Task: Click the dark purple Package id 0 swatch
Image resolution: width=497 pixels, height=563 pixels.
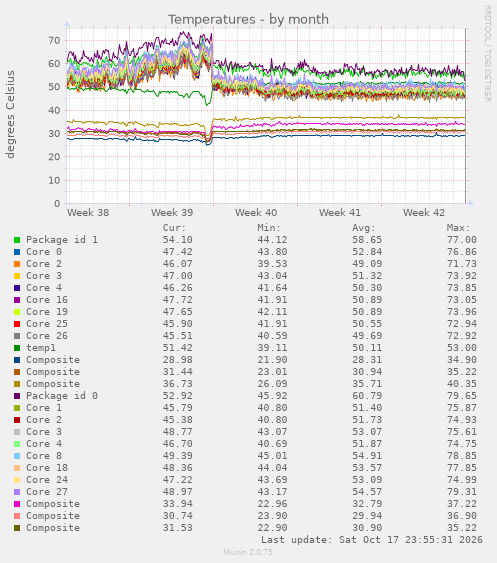Action: click(17, 396)
